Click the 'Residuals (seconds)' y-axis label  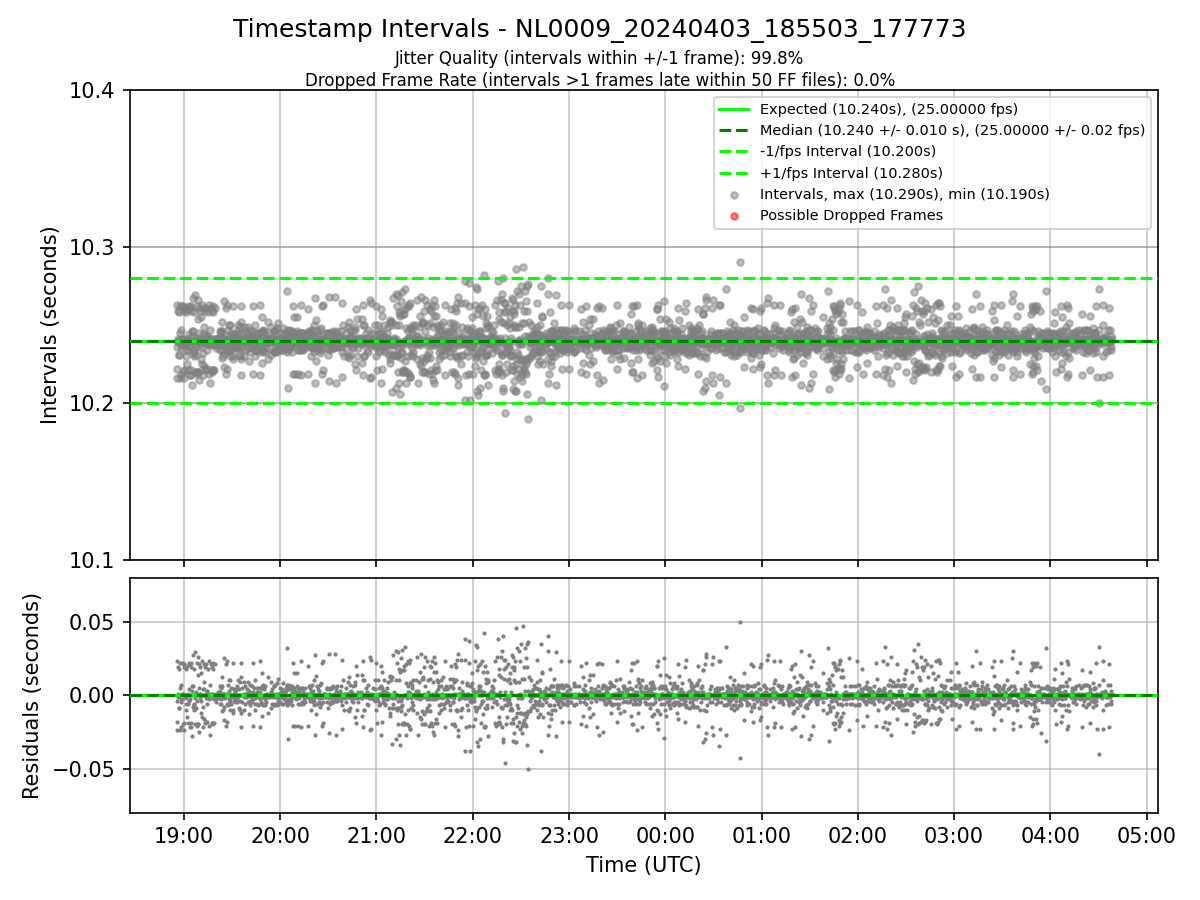click(x=31, y=696)
